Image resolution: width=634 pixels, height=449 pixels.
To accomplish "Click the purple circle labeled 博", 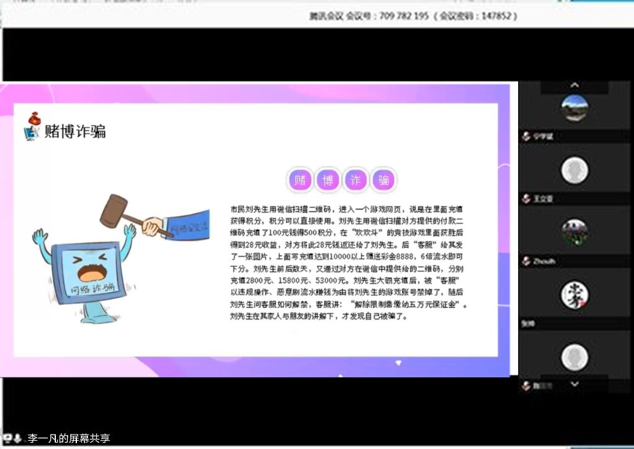I will tap(327, 180).
